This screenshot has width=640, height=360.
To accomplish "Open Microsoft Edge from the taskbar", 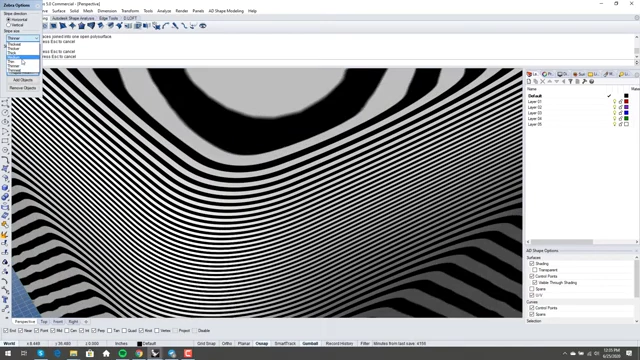I will (57, 353).
